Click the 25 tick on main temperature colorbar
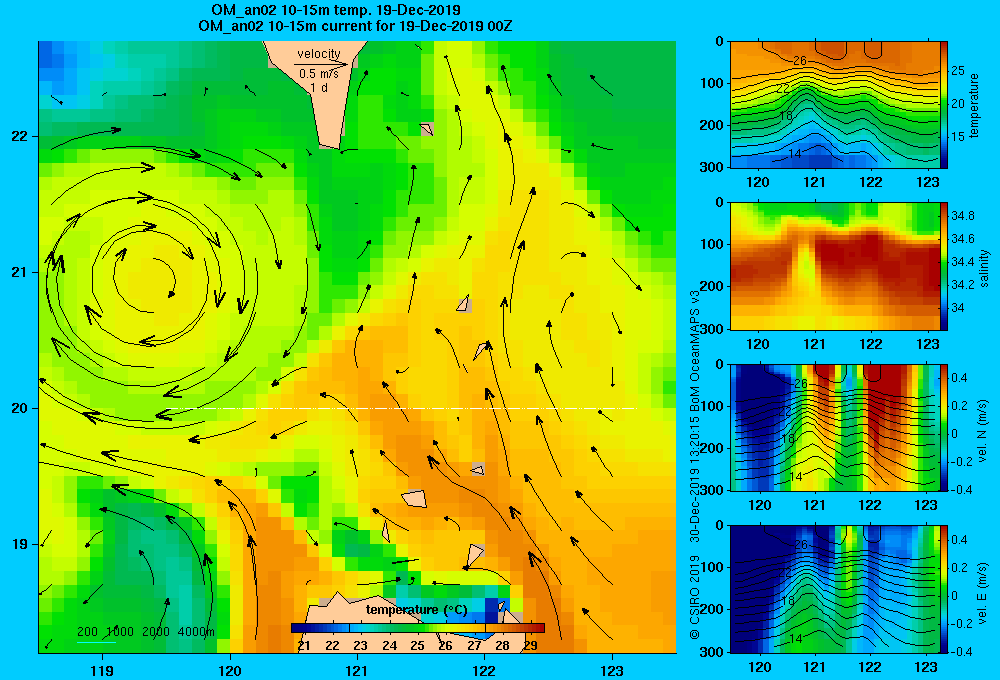 [417, 645]
